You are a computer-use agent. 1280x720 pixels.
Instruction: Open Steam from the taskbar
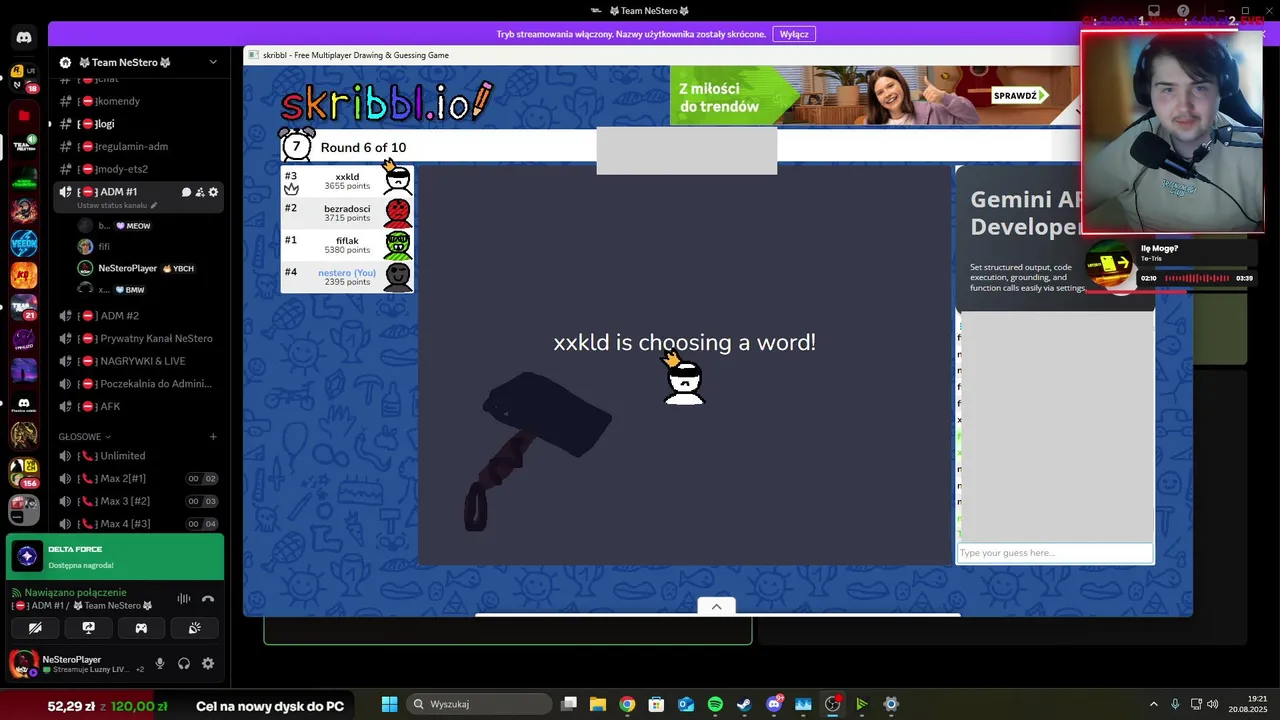click(x=744, y=704)
